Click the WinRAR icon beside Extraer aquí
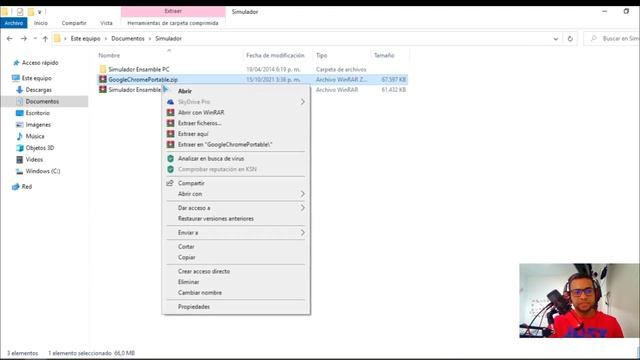 (171, 133)
